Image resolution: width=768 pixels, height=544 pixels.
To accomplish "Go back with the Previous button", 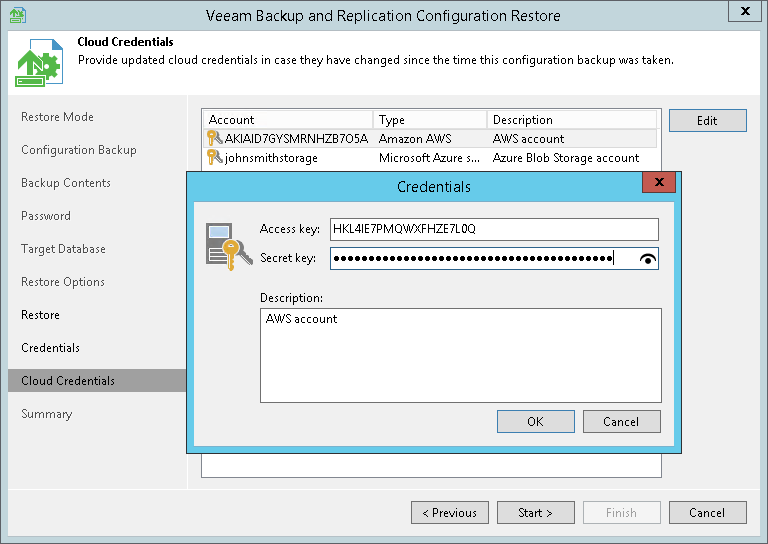I will click(x=449, y=513).
